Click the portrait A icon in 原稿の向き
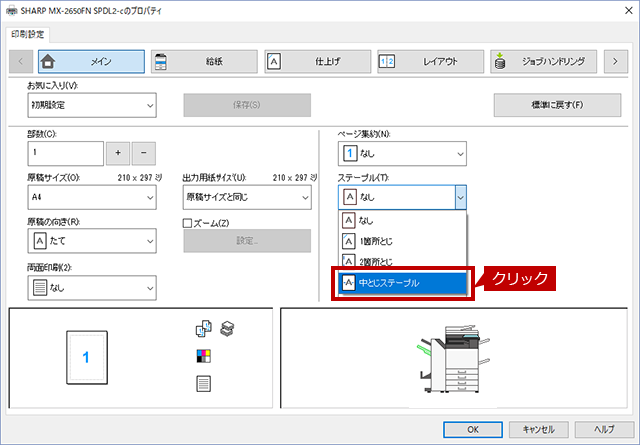640x445 pixels. tap(40, 241)
